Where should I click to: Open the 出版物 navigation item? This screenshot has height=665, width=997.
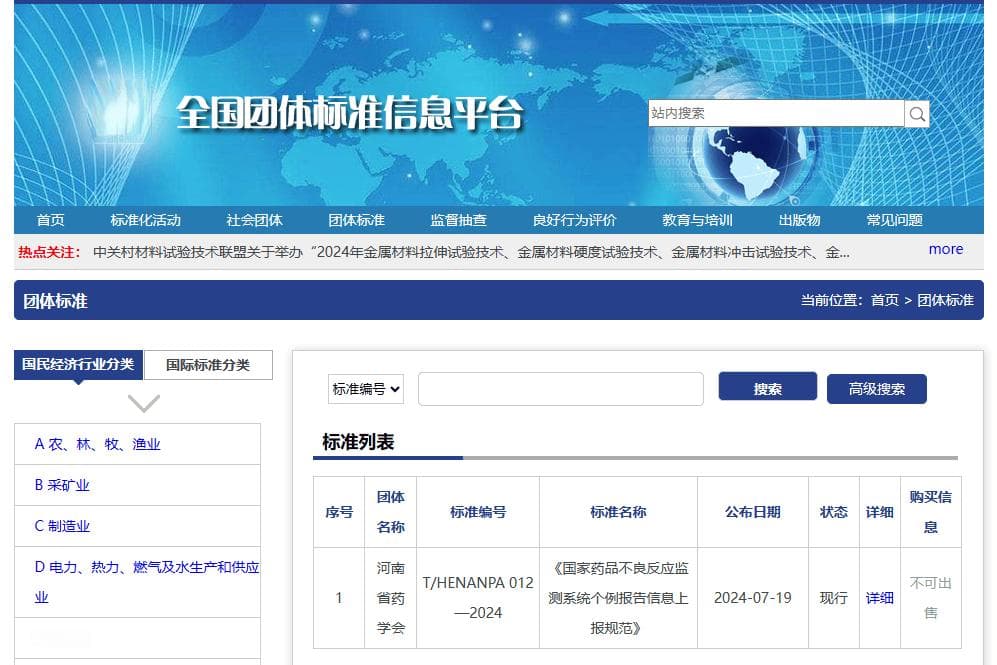tap(799, 220)
